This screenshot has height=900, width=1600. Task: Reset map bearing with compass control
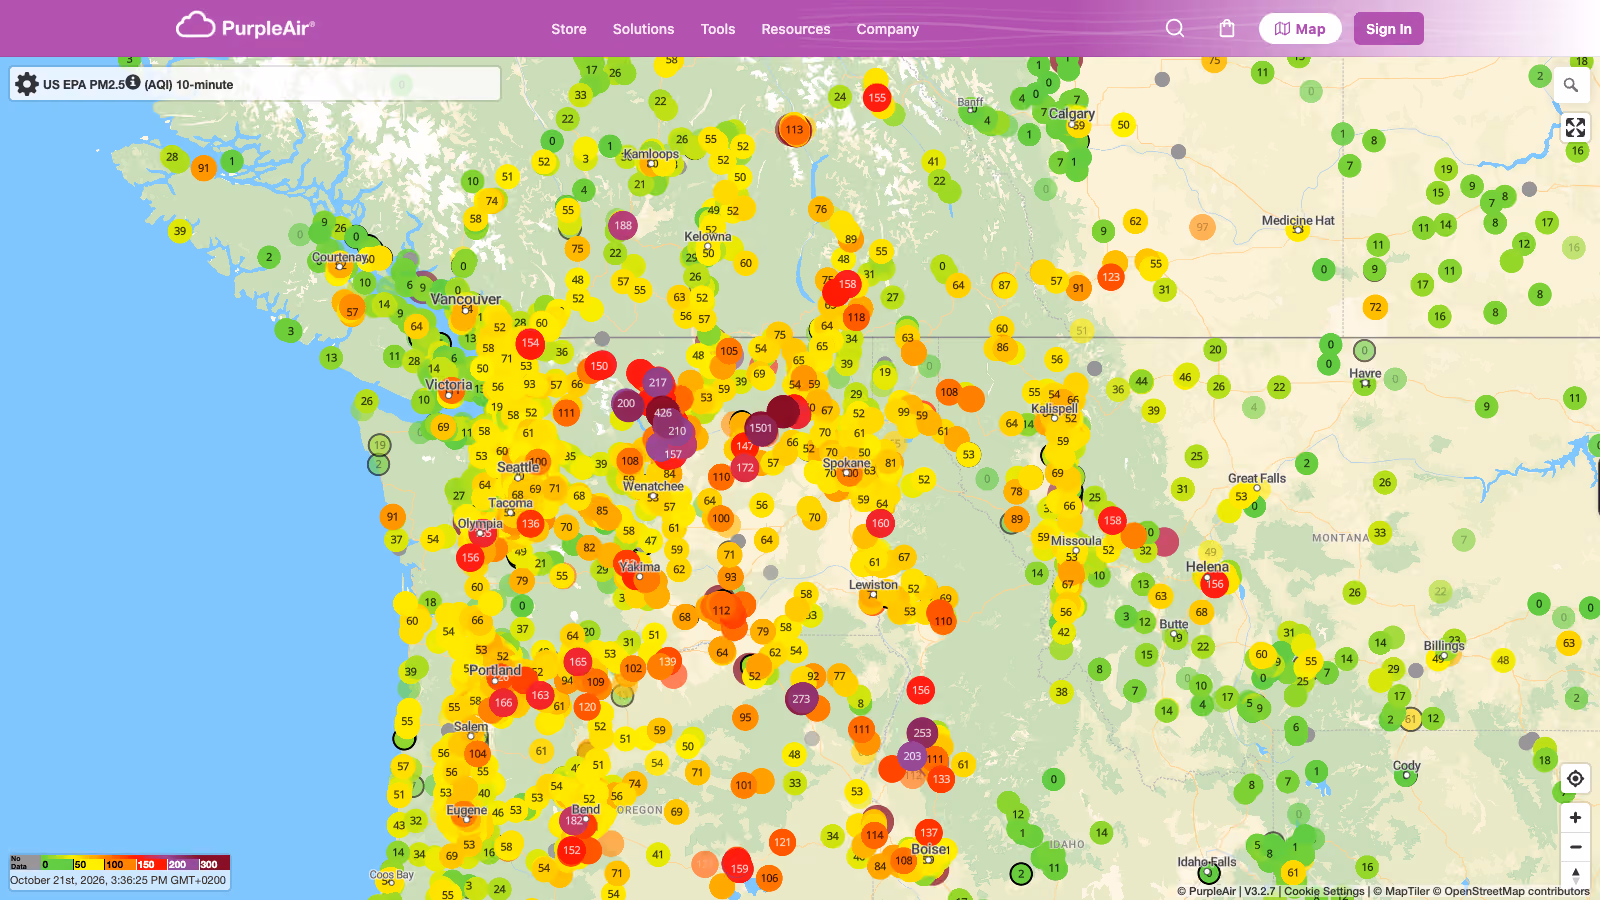(1575, 874)
